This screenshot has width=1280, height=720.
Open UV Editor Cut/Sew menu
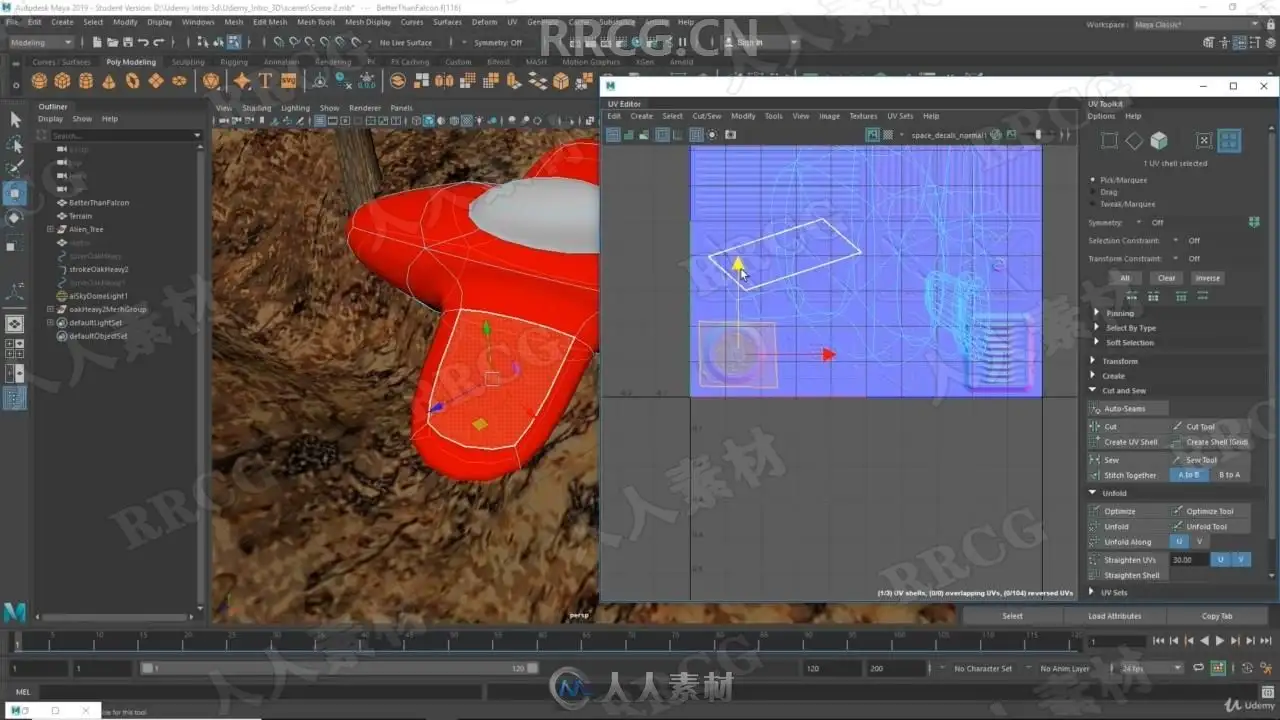707,116
